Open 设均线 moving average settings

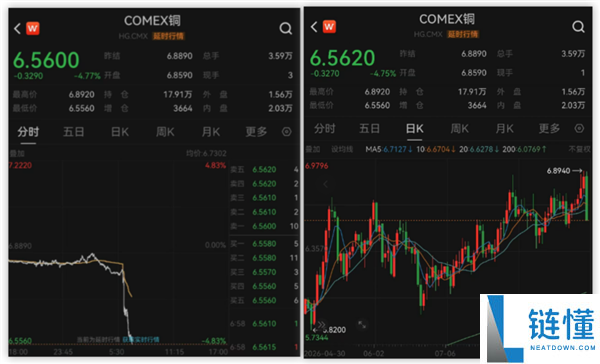342,149
